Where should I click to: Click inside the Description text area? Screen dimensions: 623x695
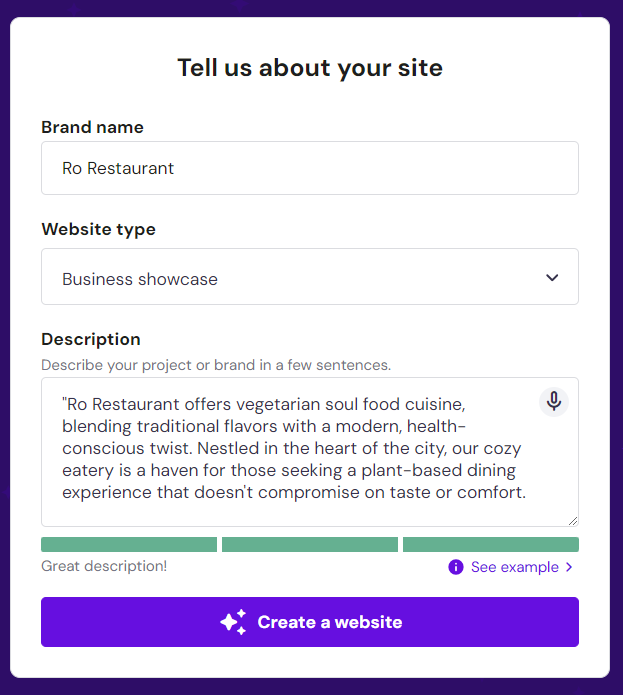pos(290,450)
